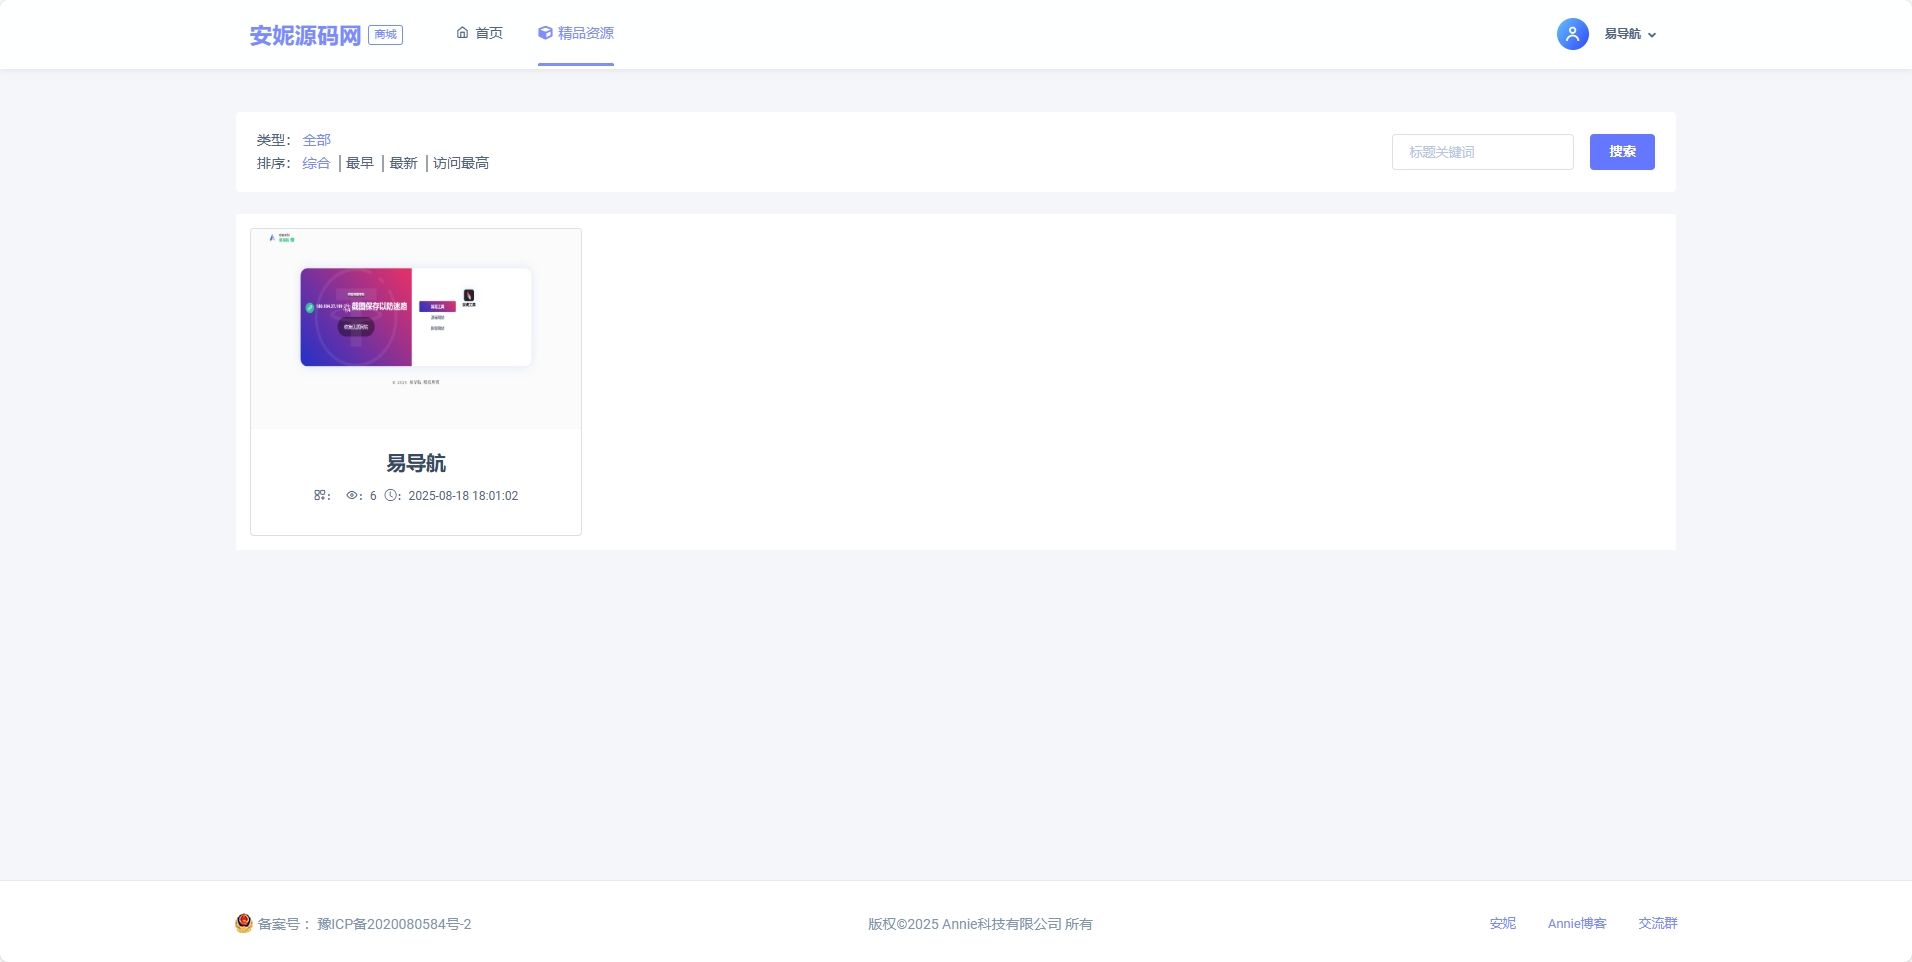
Task: Click the police badge icon in the footer
Action: coord(244,923)
